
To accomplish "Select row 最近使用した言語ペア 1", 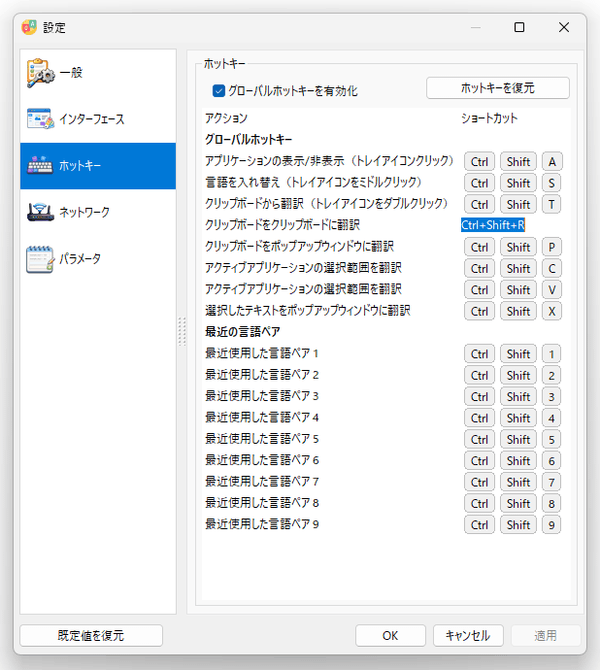I will pyautogui.click(x=386, y=354).
